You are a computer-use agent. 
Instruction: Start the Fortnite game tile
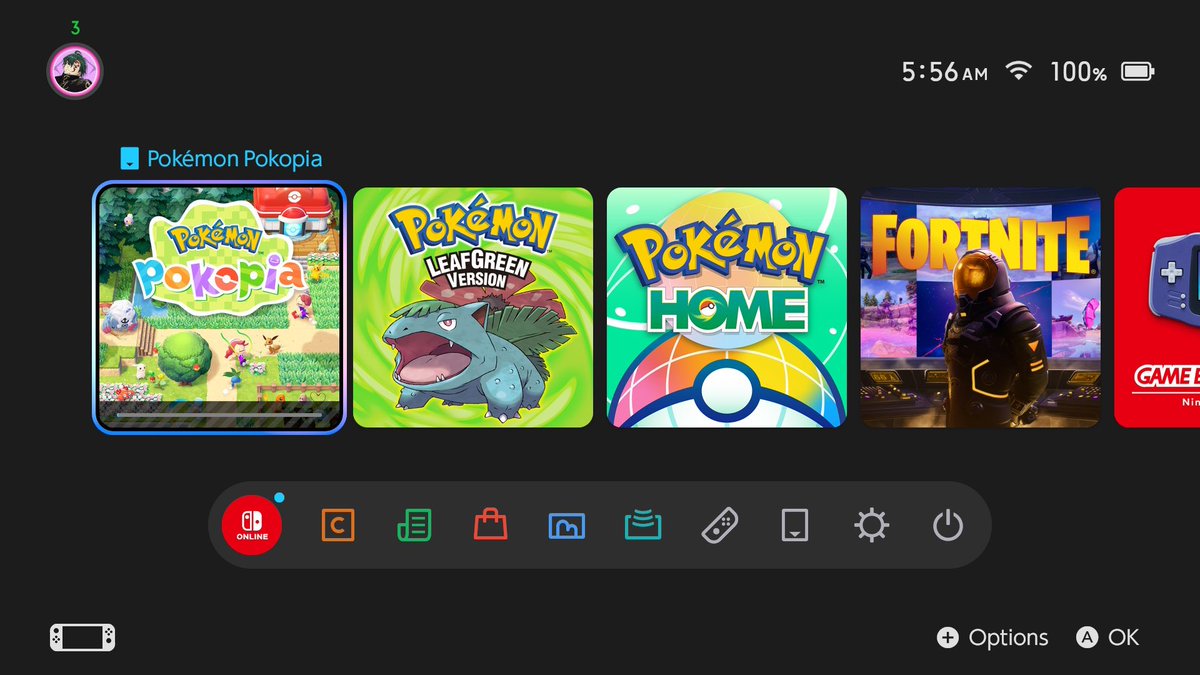[981, 308]
